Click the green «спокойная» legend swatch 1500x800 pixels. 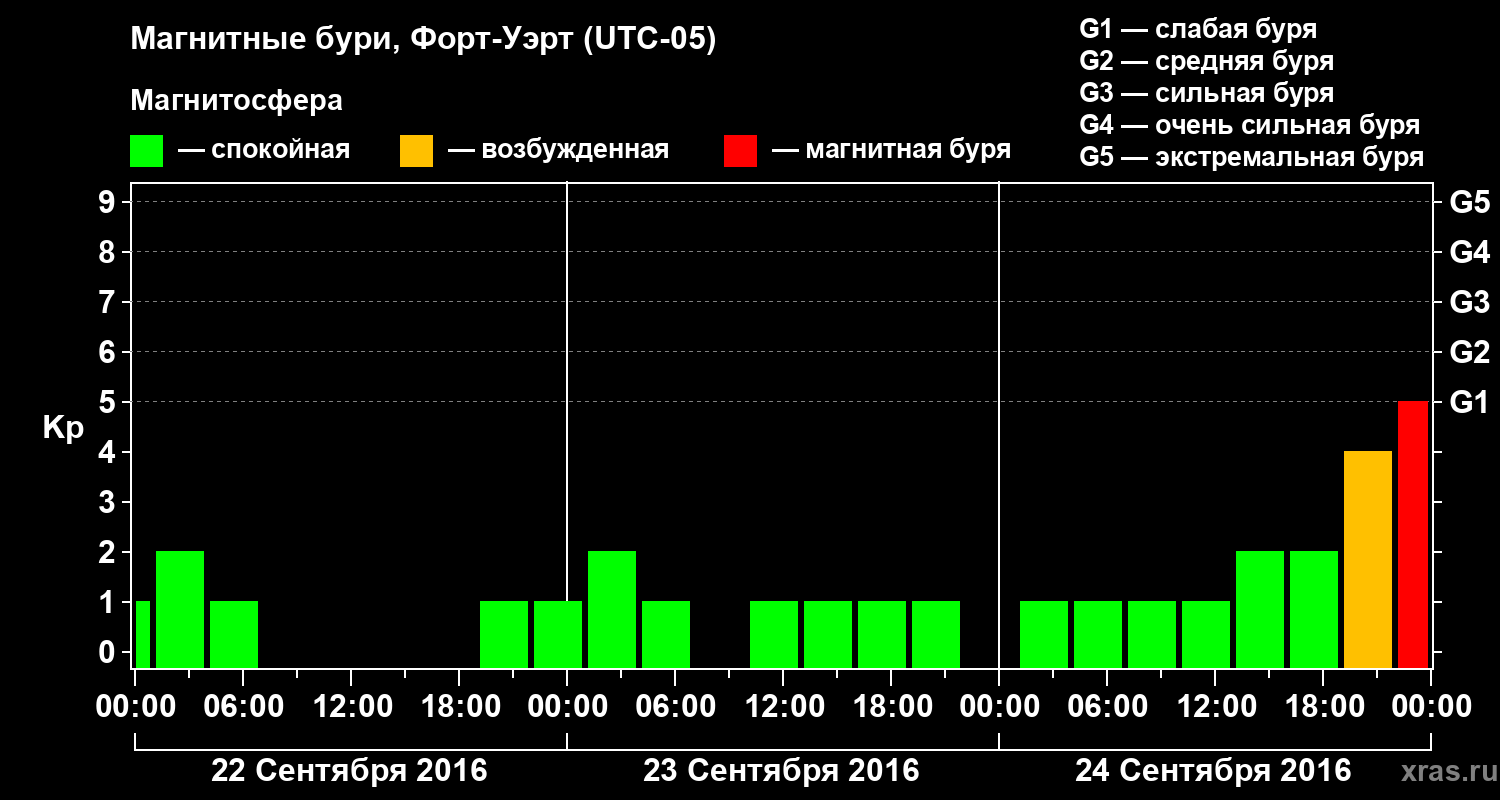pos(147,150)
